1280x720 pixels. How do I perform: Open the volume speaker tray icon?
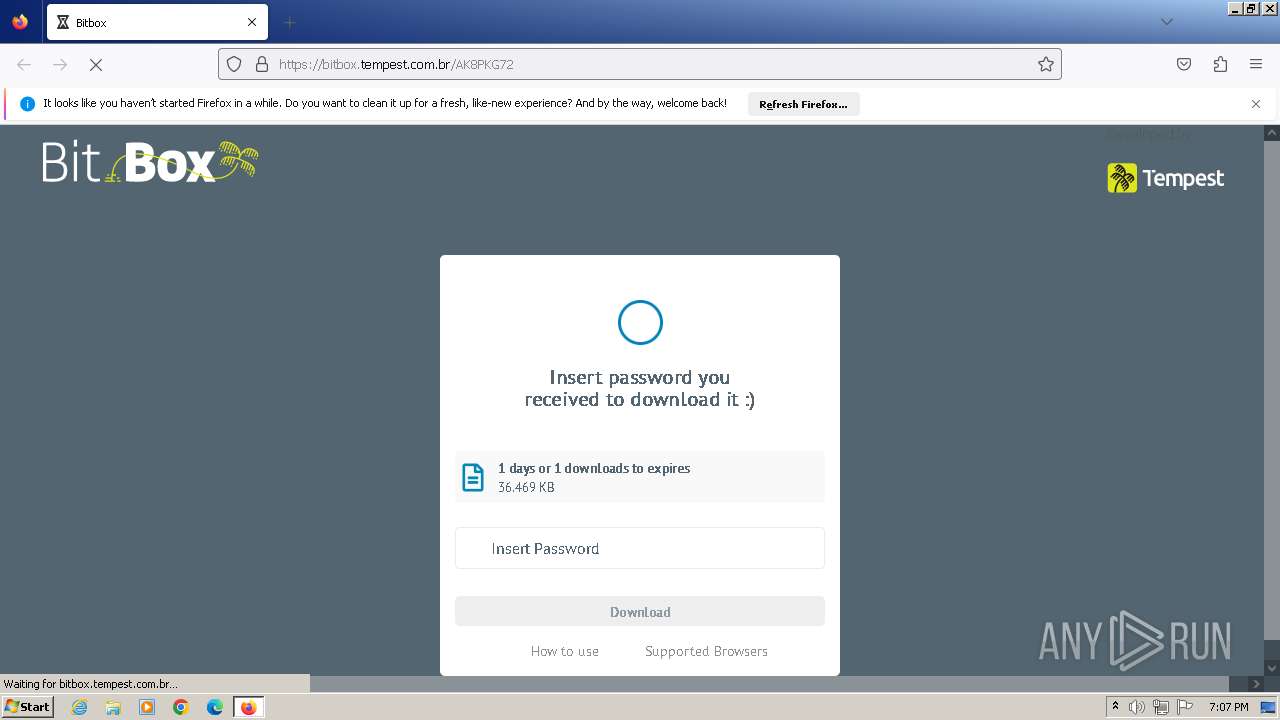click(x=1137, y=707)
